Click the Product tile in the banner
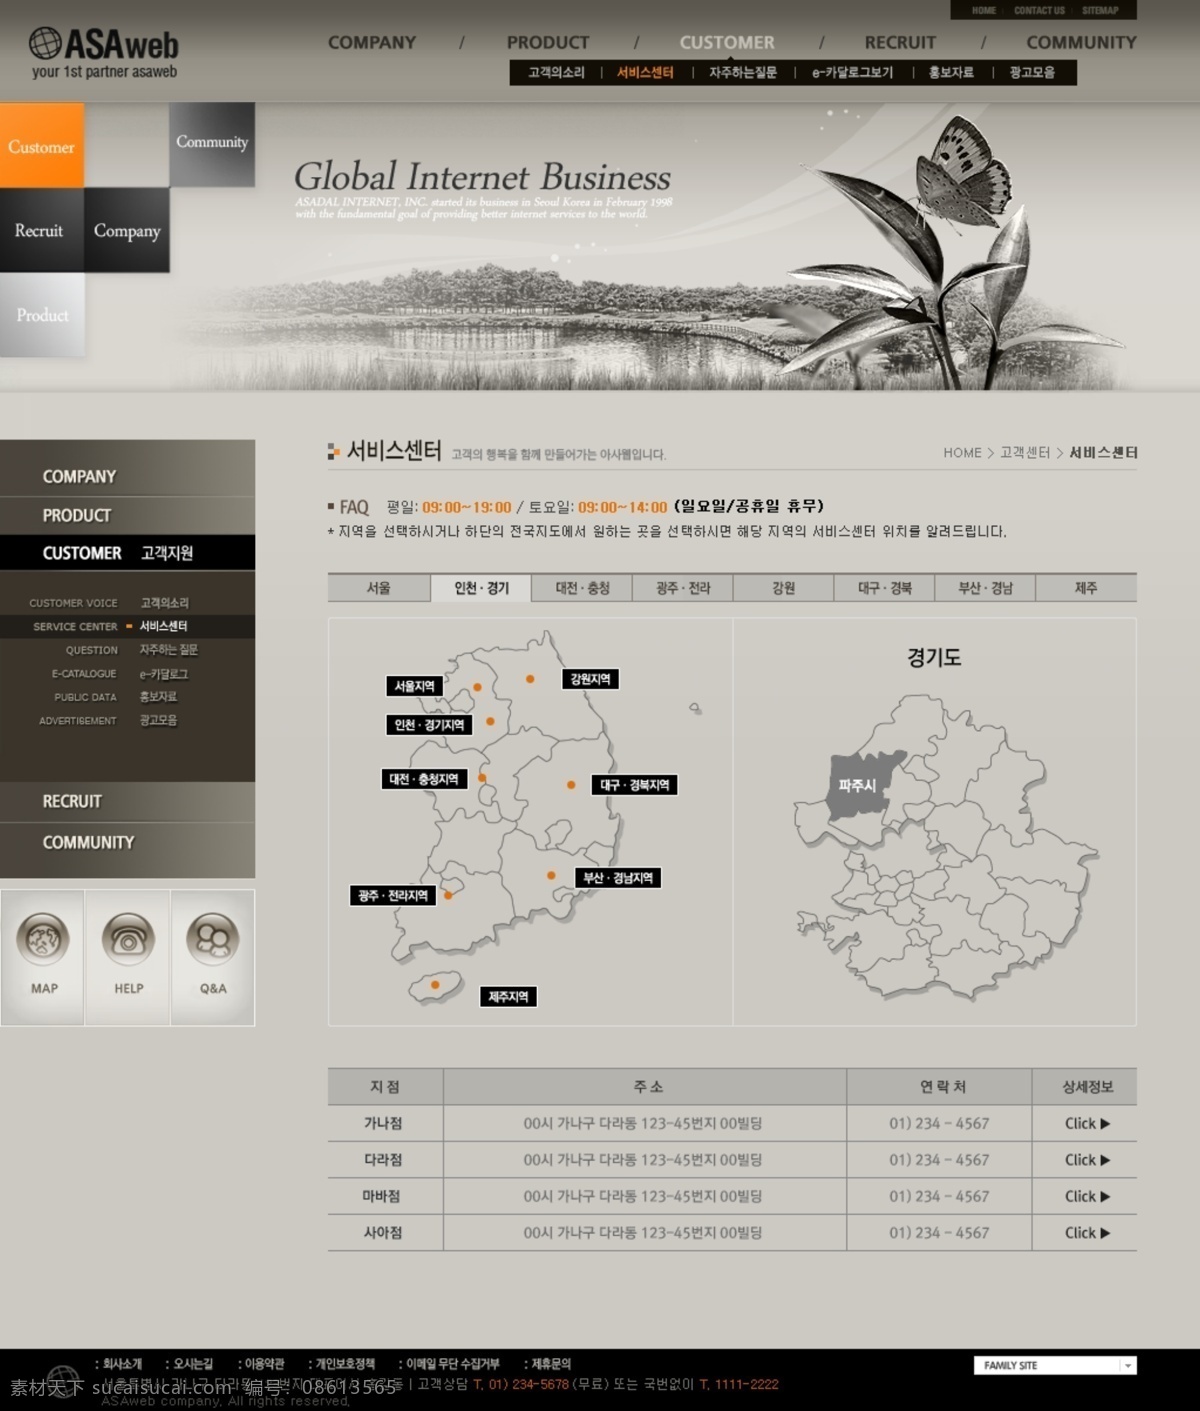Image resolution: width=1200 pixels, height=1411 pixels. [x=42, y=315]
